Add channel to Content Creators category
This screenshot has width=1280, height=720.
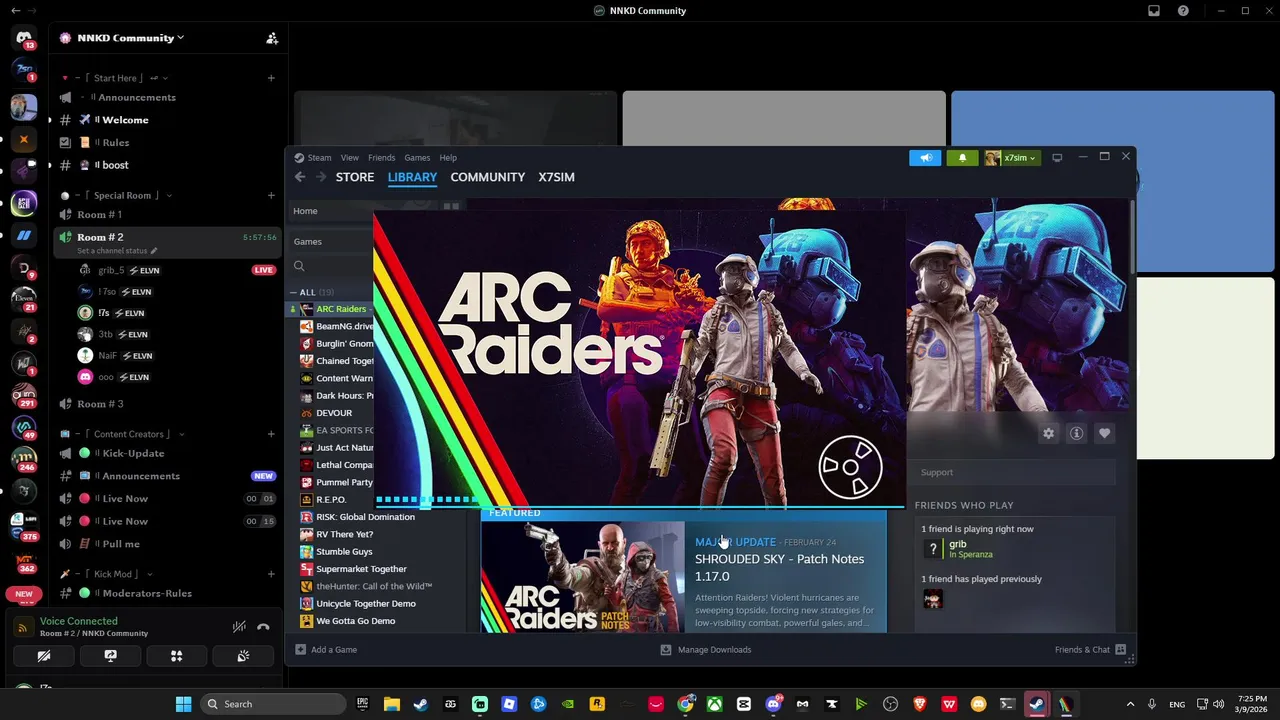pyautogui.click(x=271, y=434)
